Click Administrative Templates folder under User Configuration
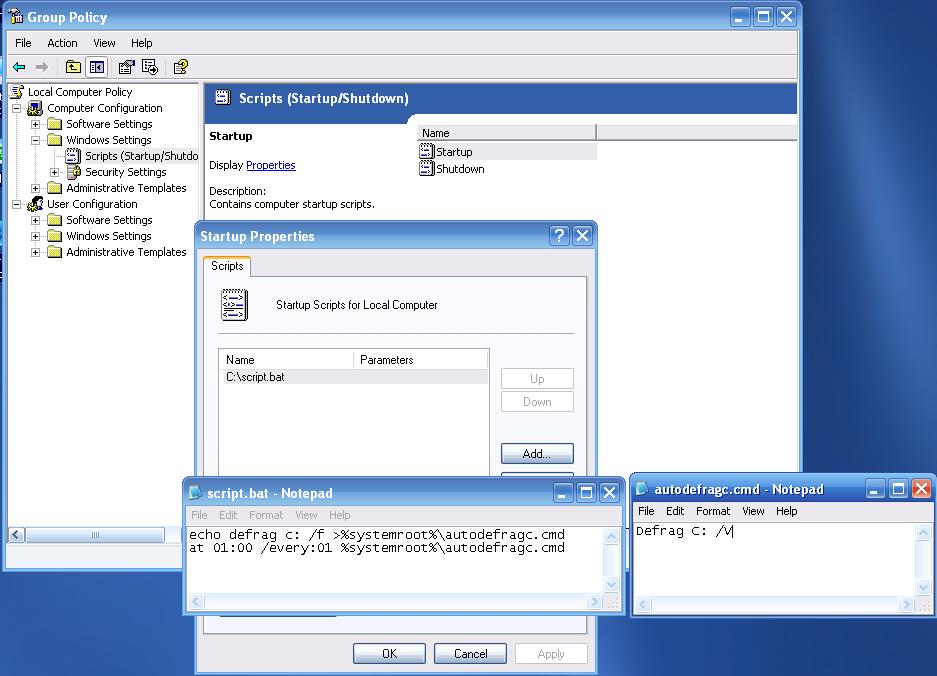The image size is (937, 676). click(54, 252)
